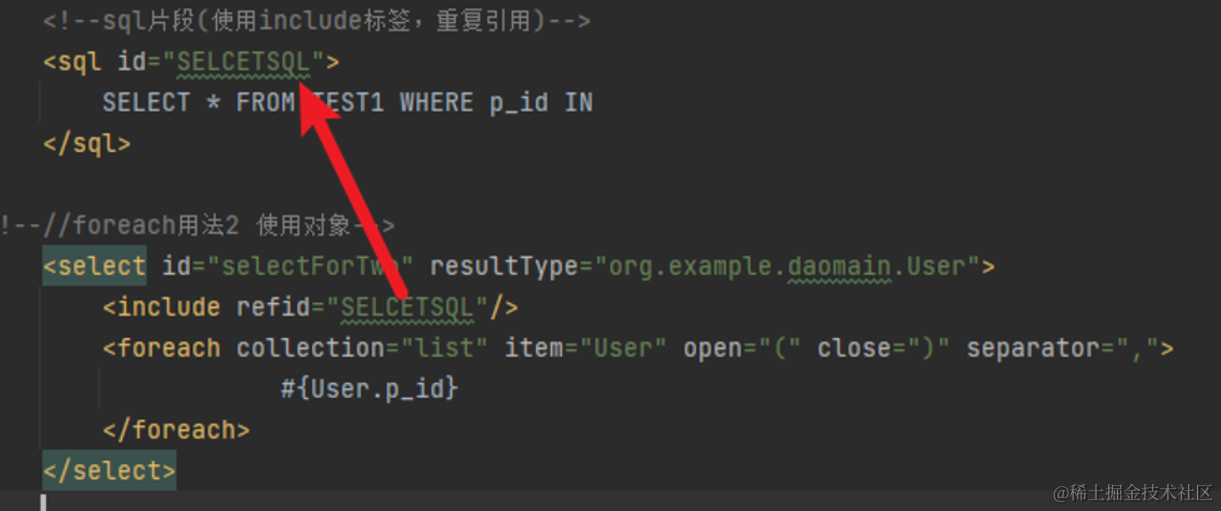This screenshot has width=1221, height=511.
Task: Place cursor on the opening select tag
Action: coord(94,266)
